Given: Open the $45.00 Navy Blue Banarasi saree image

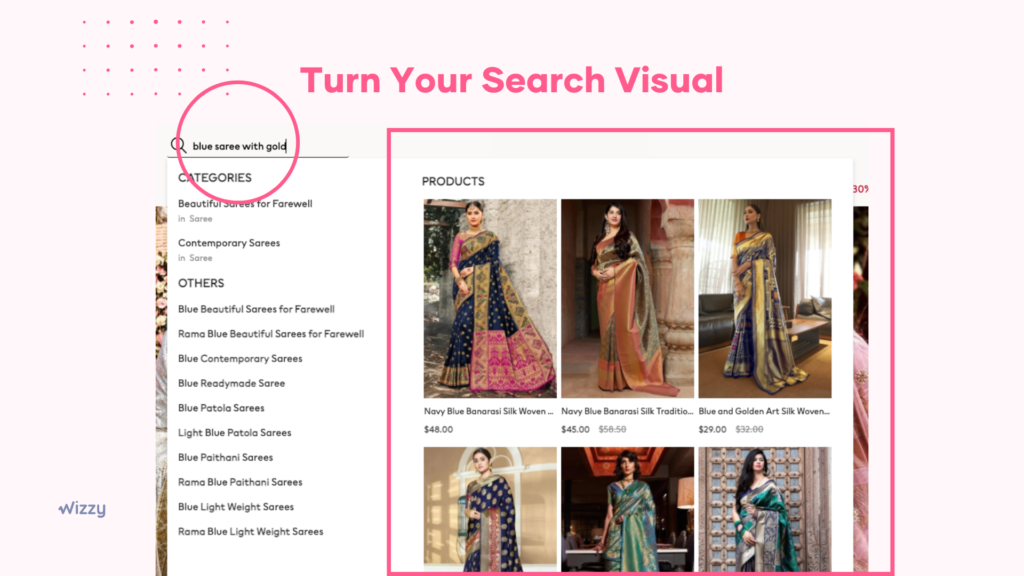Looking at the screenshot, I should click(x=627, y=298).
